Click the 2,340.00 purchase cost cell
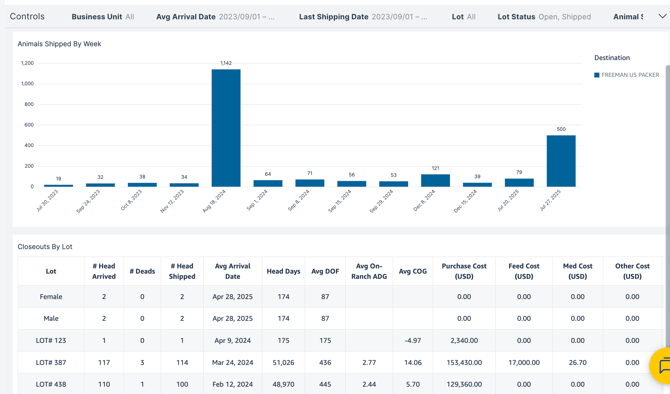Viewport: 670px width, 394px height. click(464, 341)
